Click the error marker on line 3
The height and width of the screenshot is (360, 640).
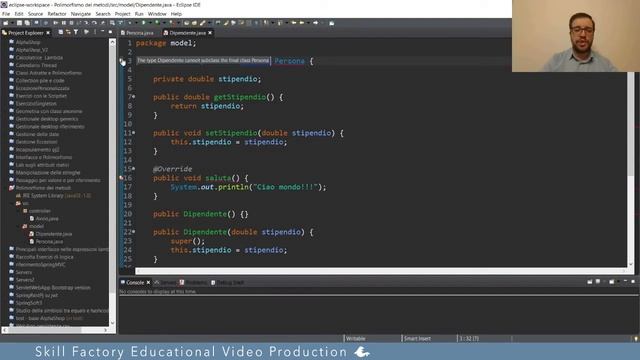pos(122,61)
